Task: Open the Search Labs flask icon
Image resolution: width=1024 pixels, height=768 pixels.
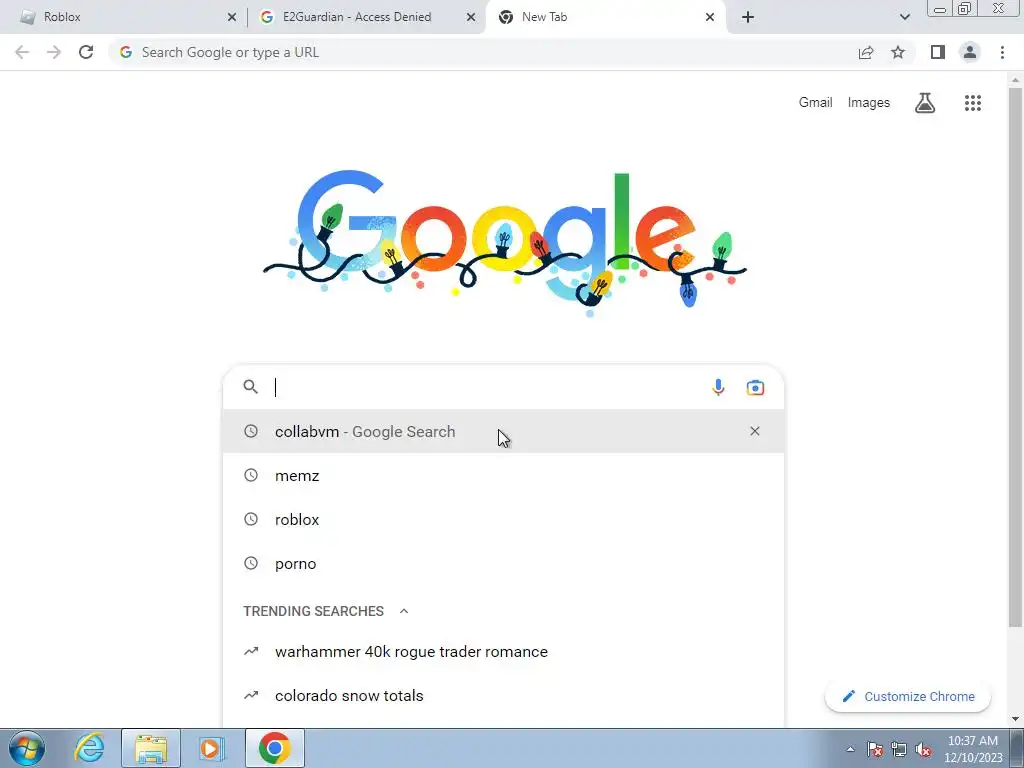Action: [x=925, y=103]
